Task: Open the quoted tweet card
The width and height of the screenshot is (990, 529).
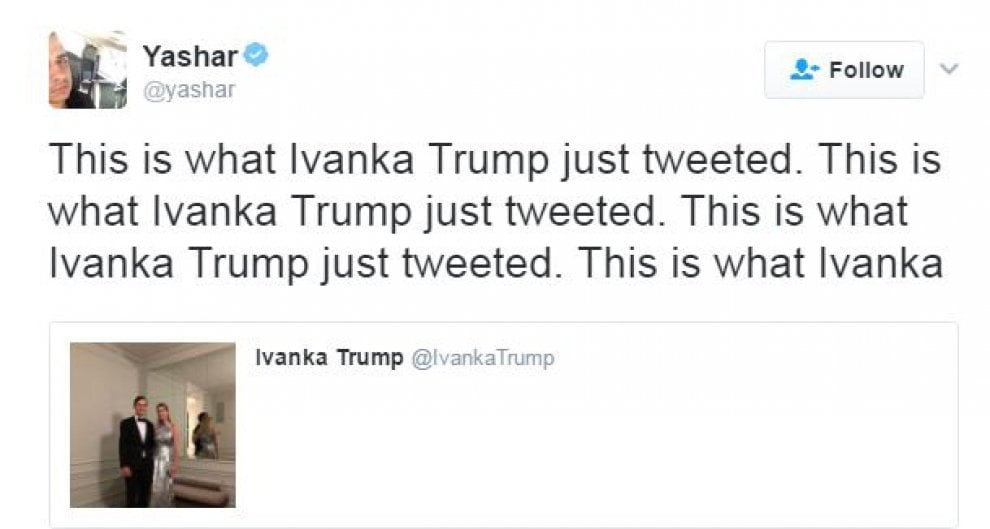Action: (504, 425)
